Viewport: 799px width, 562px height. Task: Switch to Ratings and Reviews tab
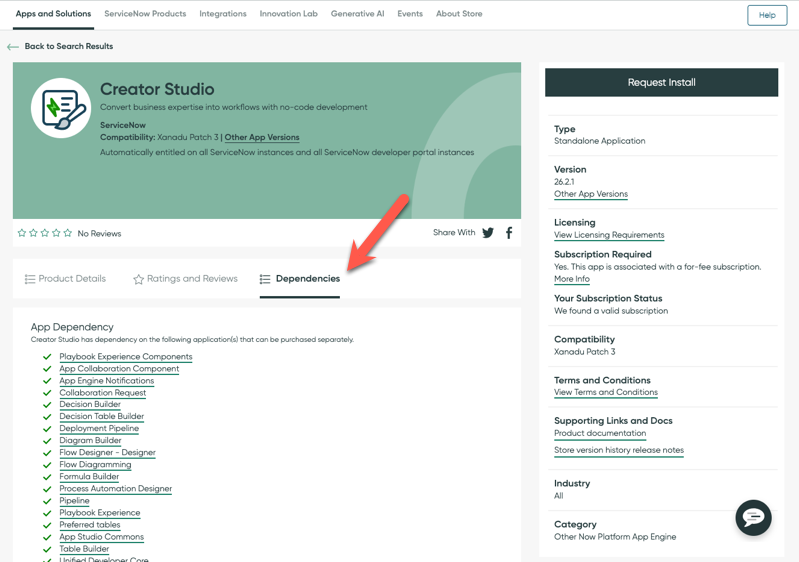coord(185,279)
